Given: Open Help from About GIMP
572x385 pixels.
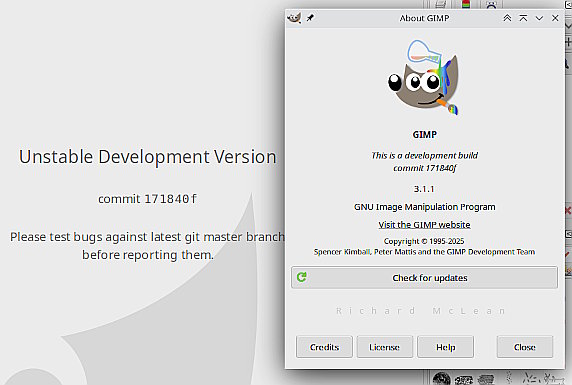Looking at the screenshot, I should point(445,347).
